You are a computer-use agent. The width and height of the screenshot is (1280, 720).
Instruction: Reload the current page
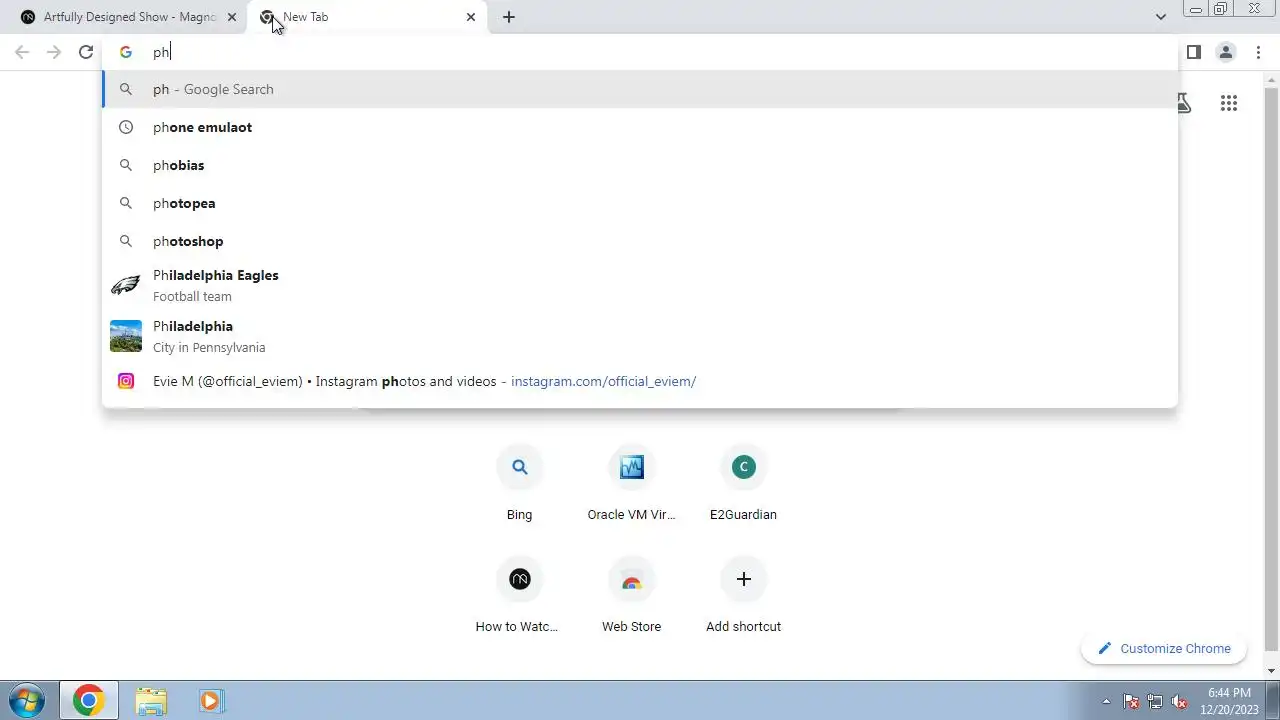coord(86,52)
